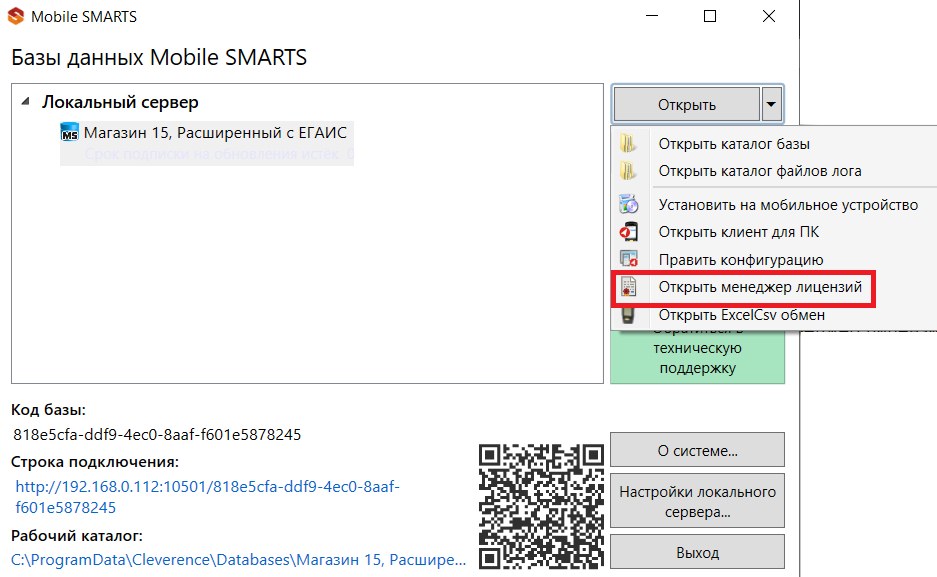Click the license document icon beside 'Открыть менеджер лицензий'
Image resolution: width=937 pixels, height=577 pixels.
pos(628,287)
